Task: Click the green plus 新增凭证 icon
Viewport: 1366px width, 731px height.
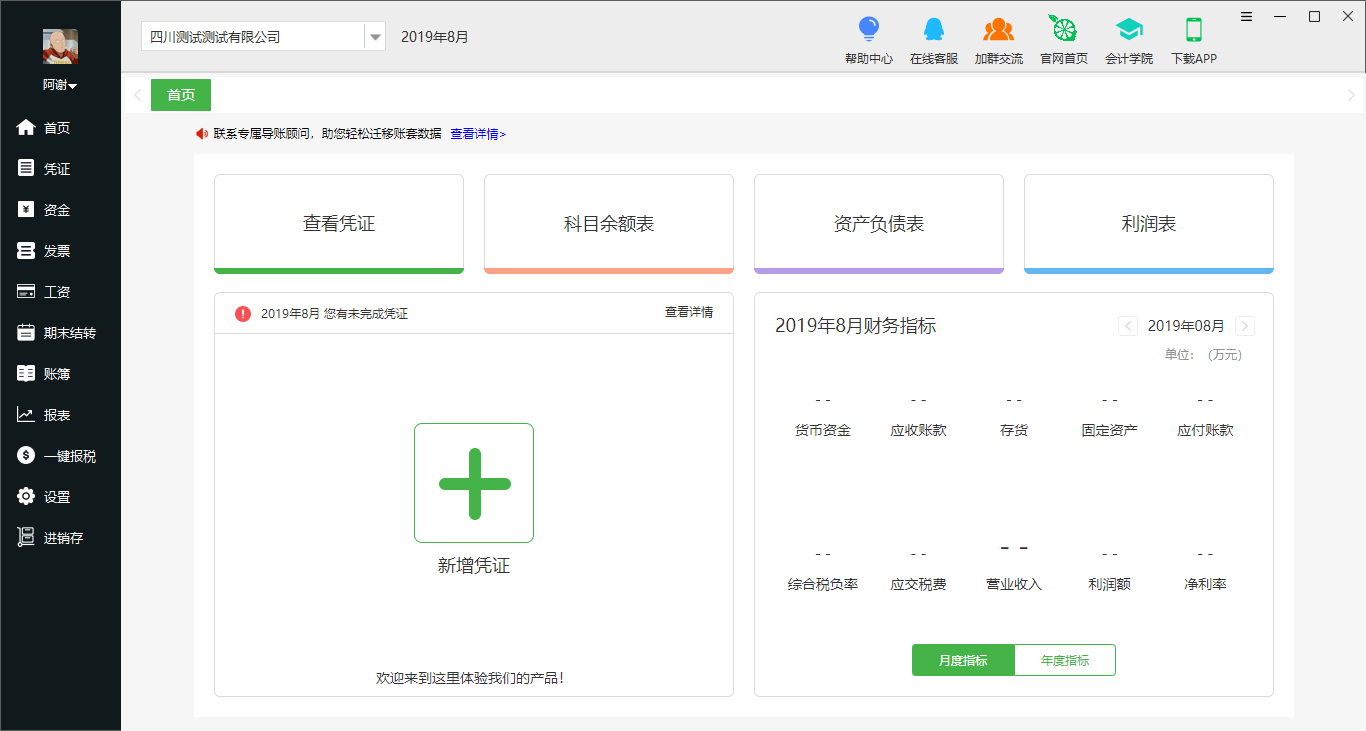Action: pos(474,483)
